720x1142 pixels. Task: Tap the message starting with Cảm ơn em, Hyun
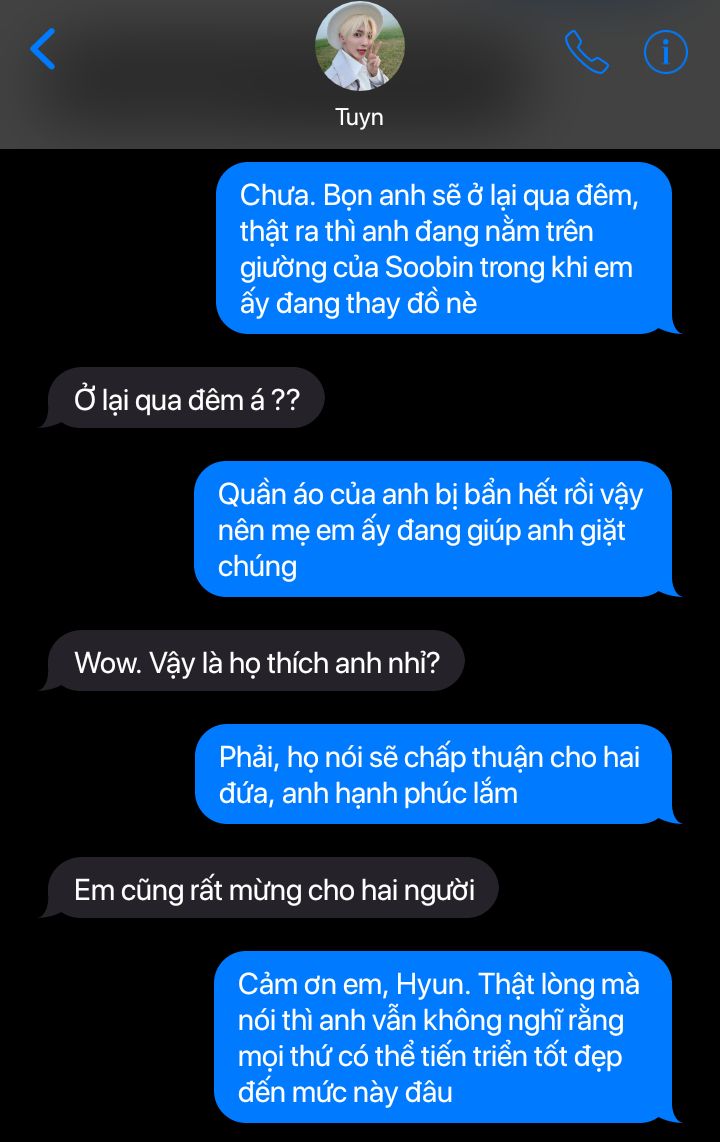pyautogui.click(x=443, y=1037)
